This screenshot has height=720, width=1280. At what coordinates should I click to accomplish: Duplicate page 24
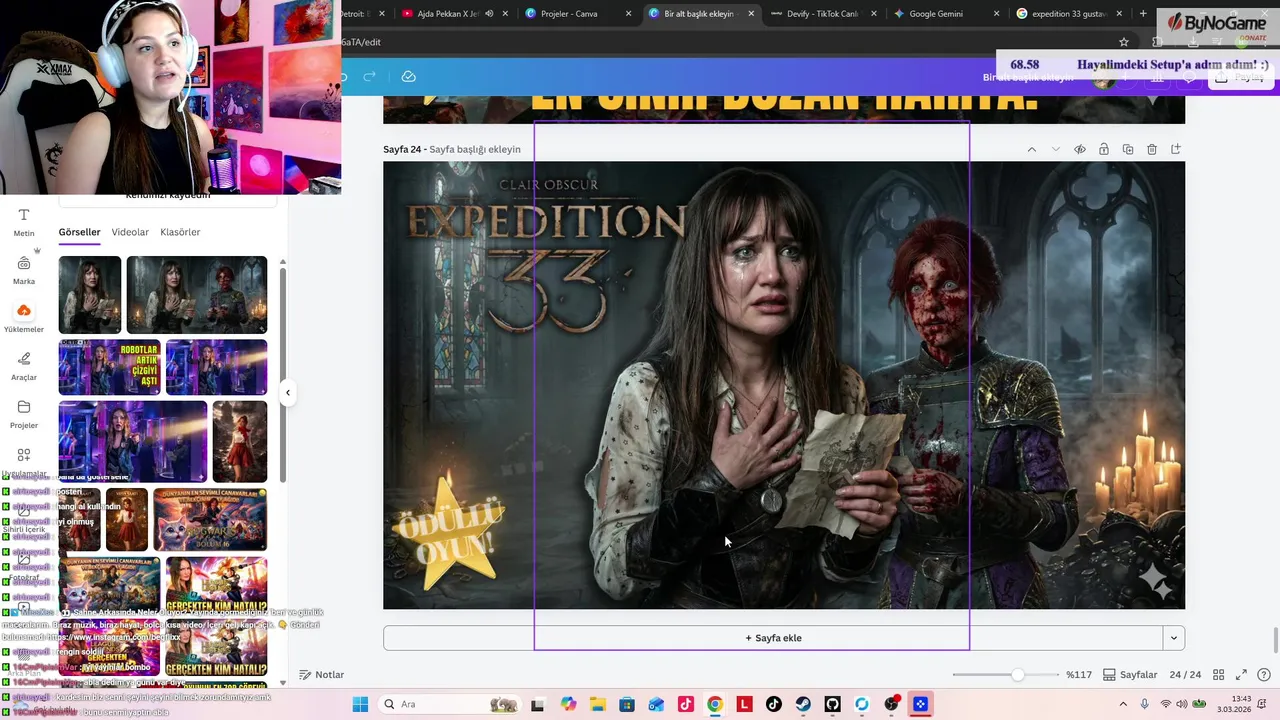tap(1127, 149)
